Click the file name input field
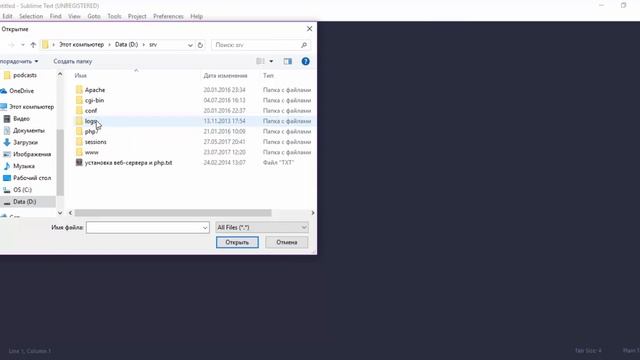 (x=144, y=228)
